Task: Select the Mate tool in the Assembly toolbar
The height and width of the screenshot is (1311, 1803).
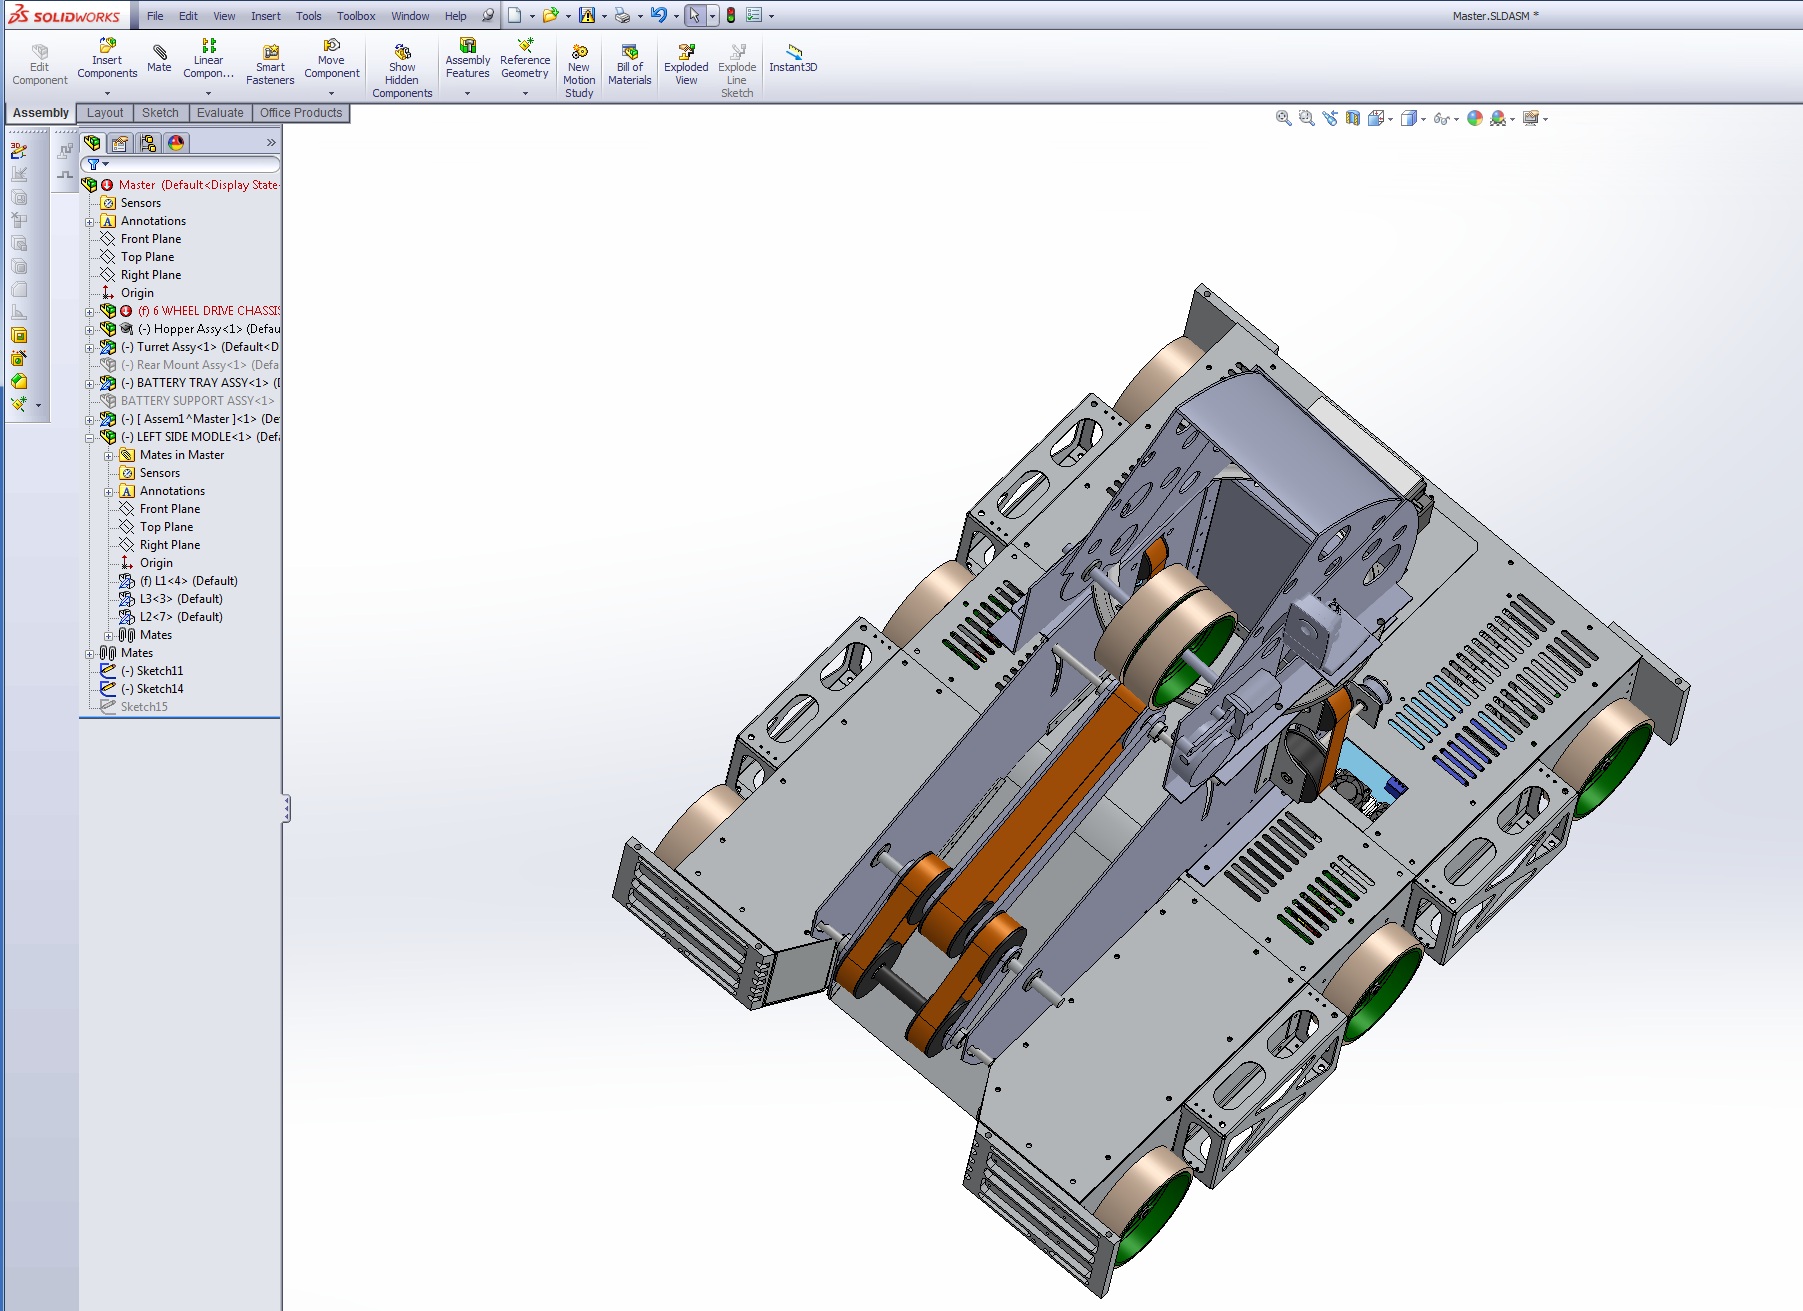Action: click(159, 58)
